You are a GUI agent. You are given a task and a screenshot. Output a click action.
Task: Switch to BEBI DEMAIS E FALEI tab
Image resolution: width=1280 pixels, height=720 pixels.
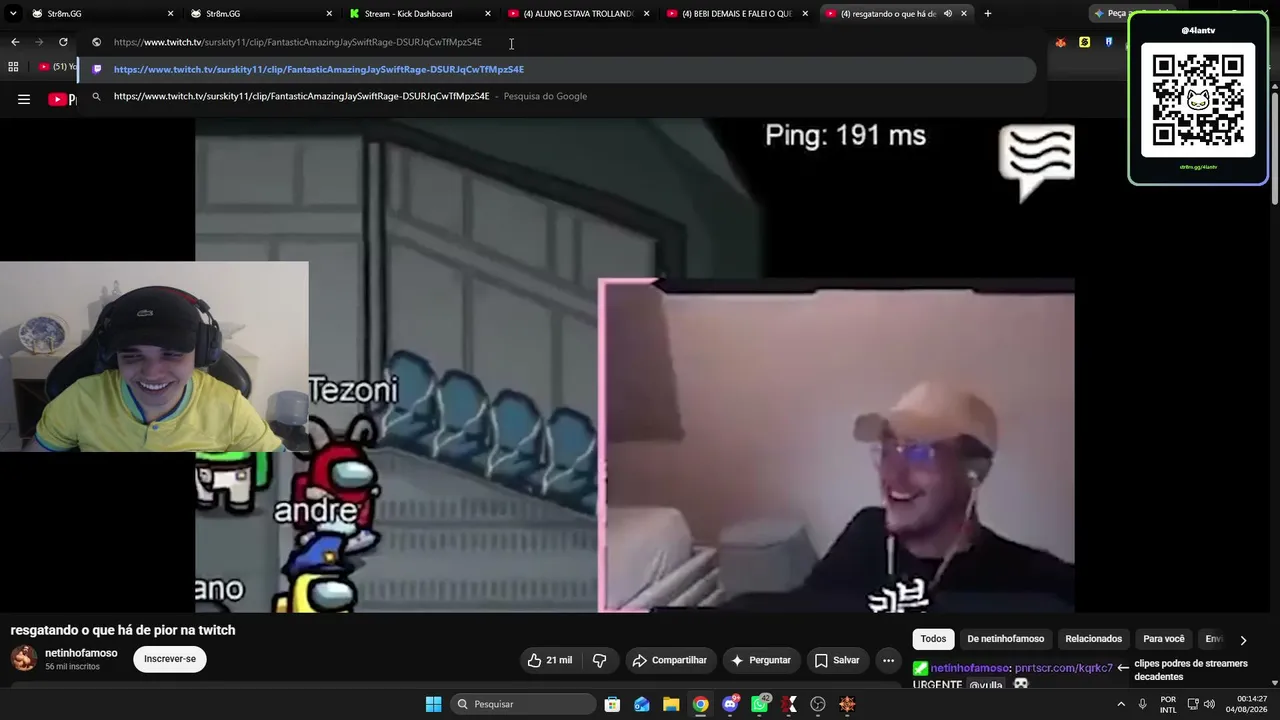click(737, 13)
